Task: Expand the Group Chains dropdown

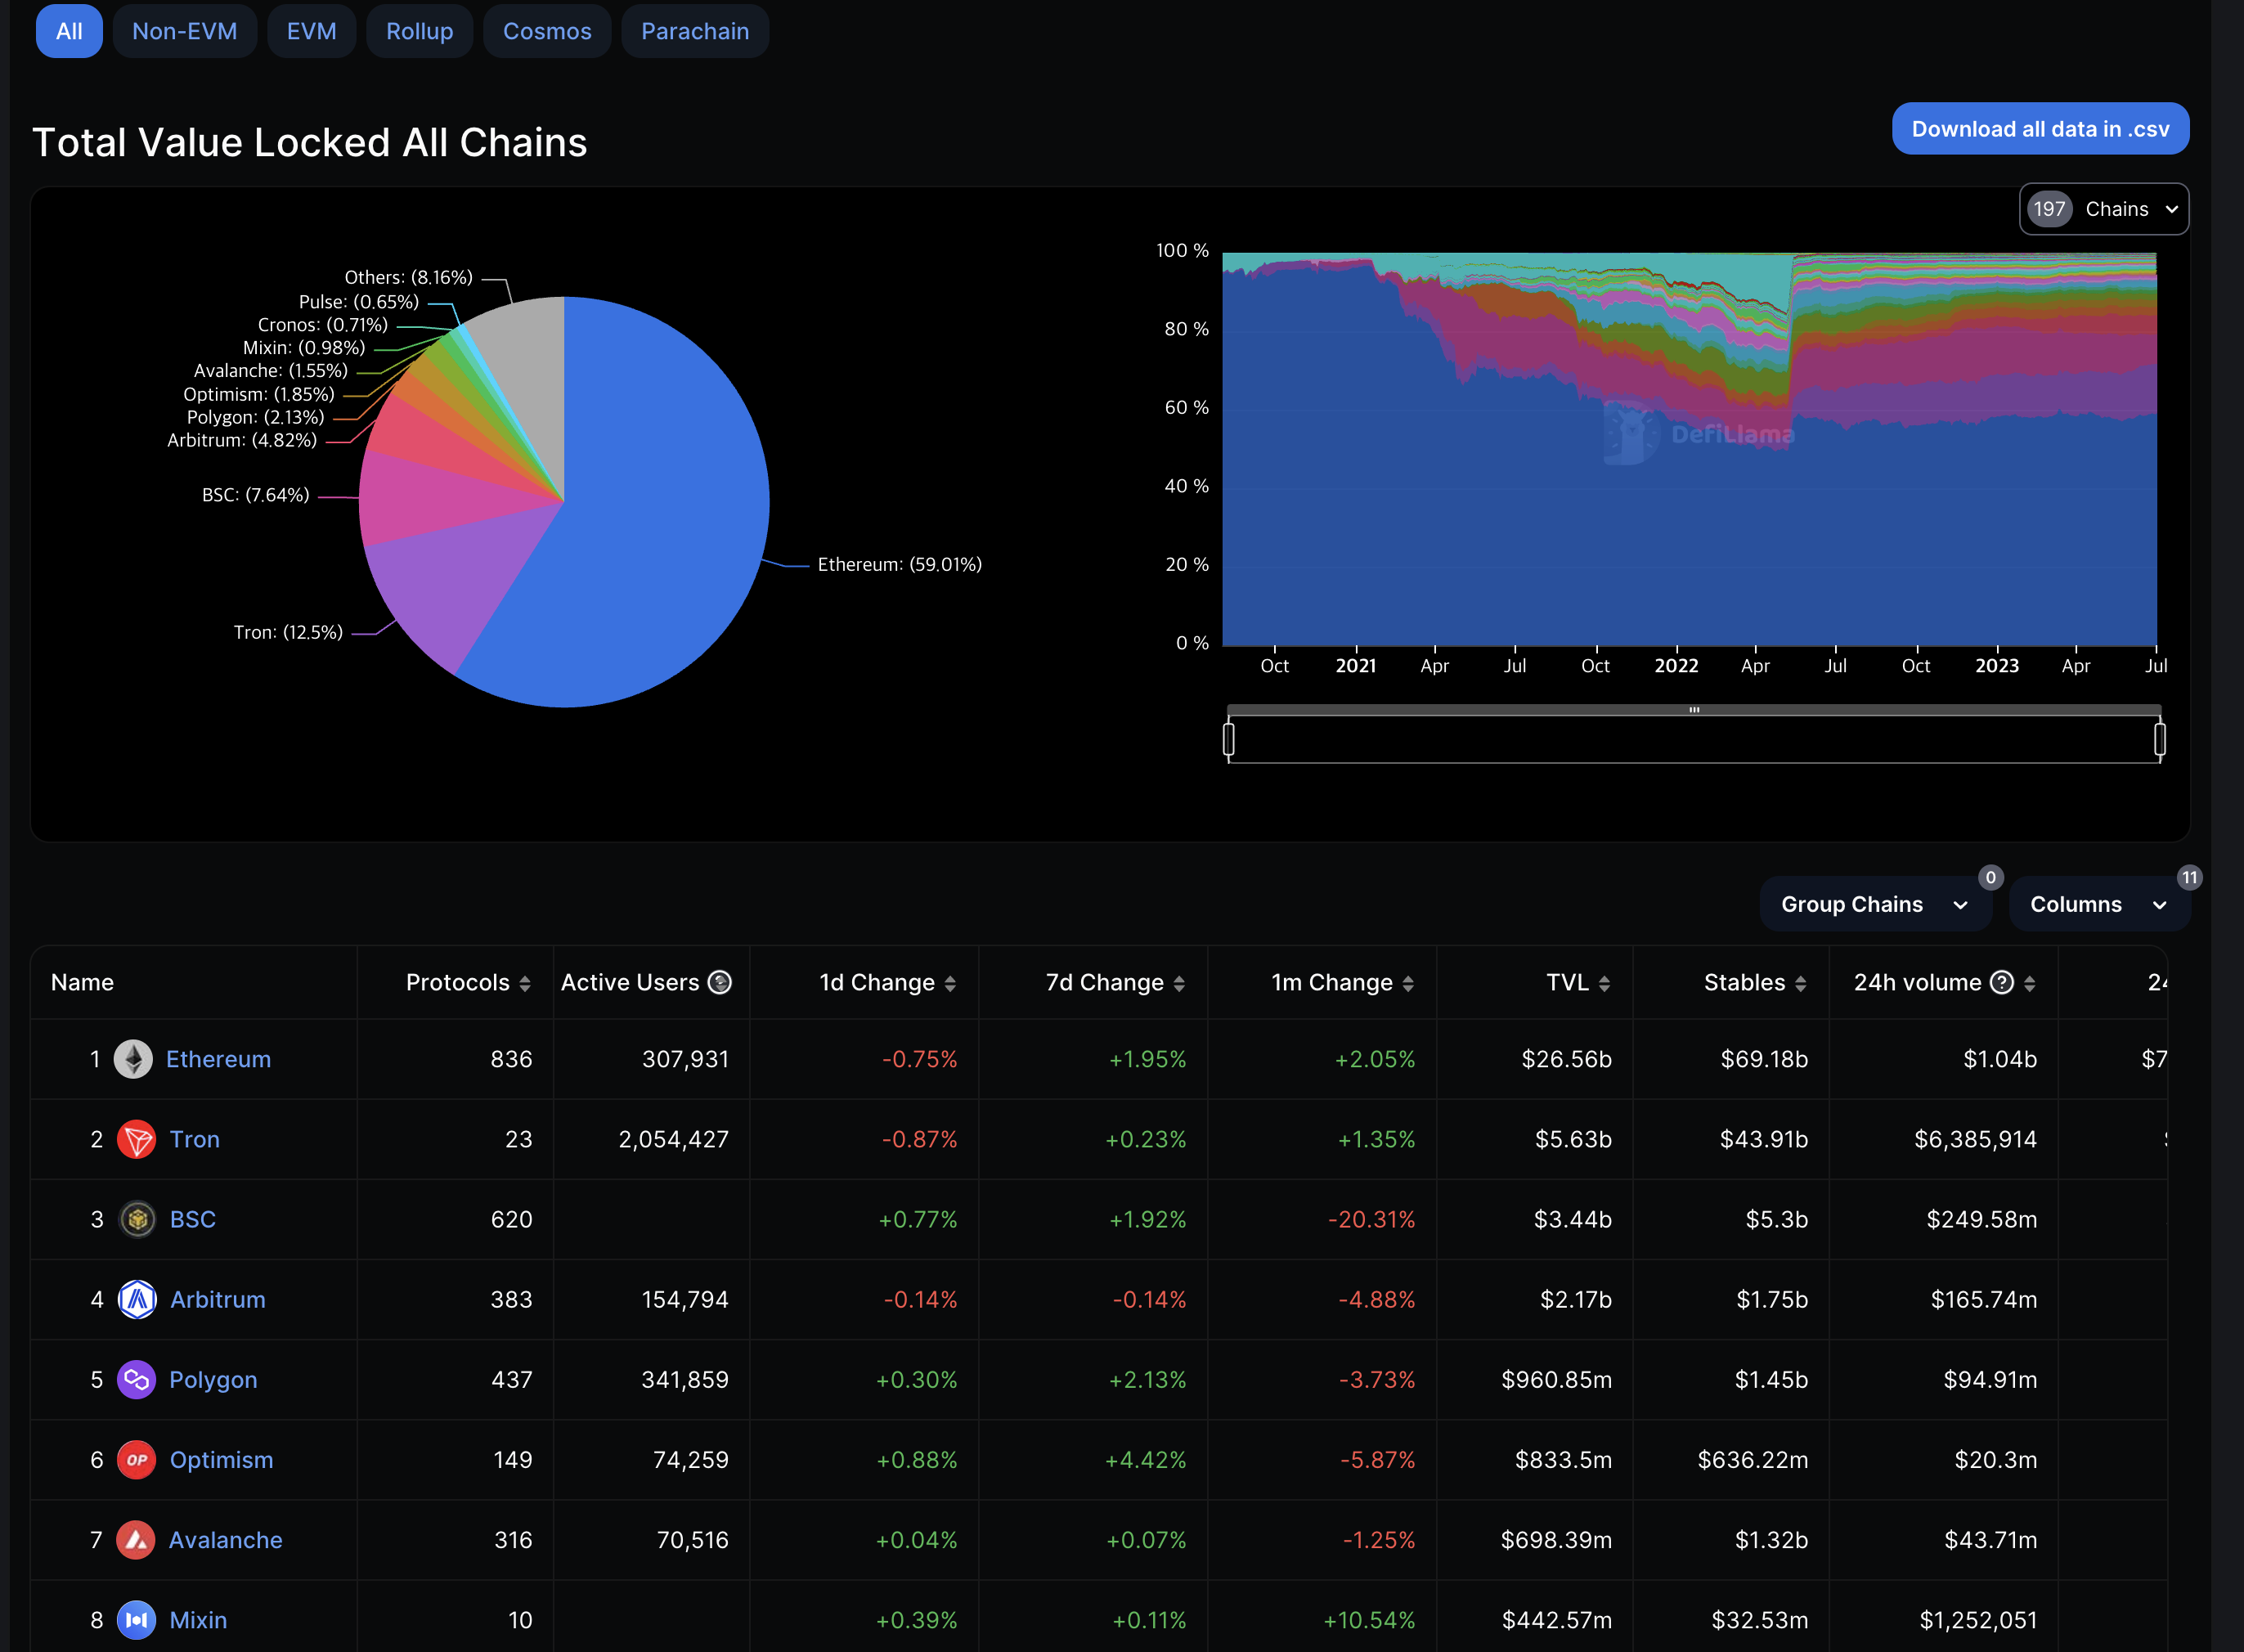Action: point(1874,904)
